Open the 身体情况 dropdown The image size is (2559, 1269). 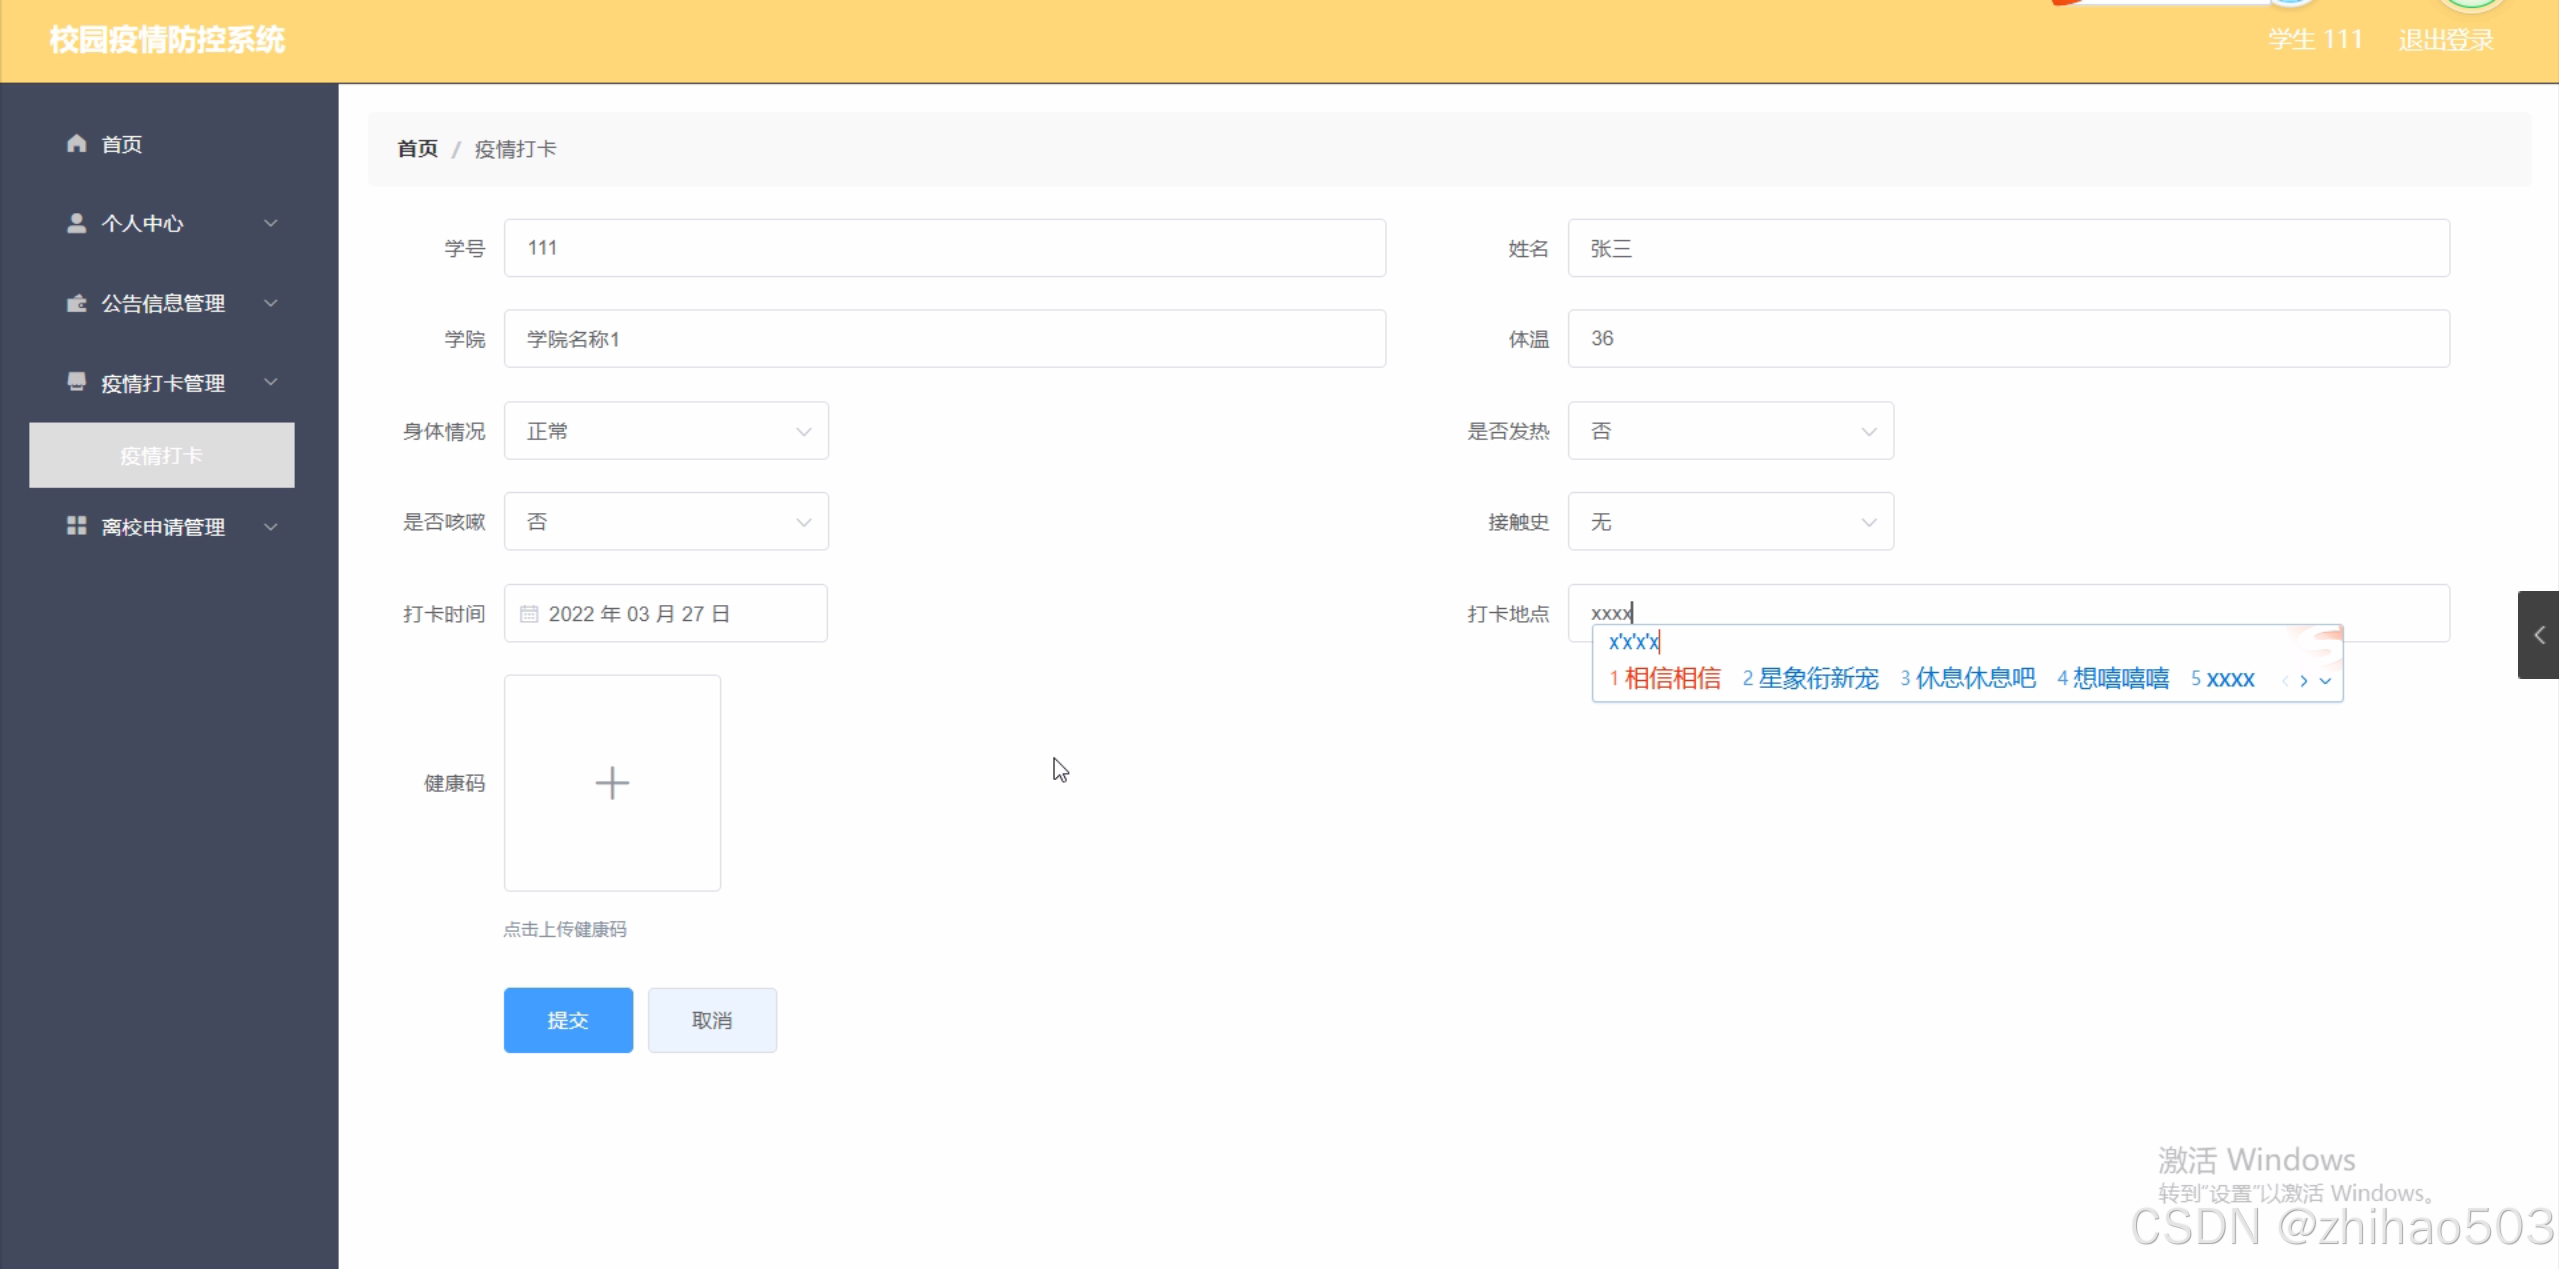[x=666, y=431]
